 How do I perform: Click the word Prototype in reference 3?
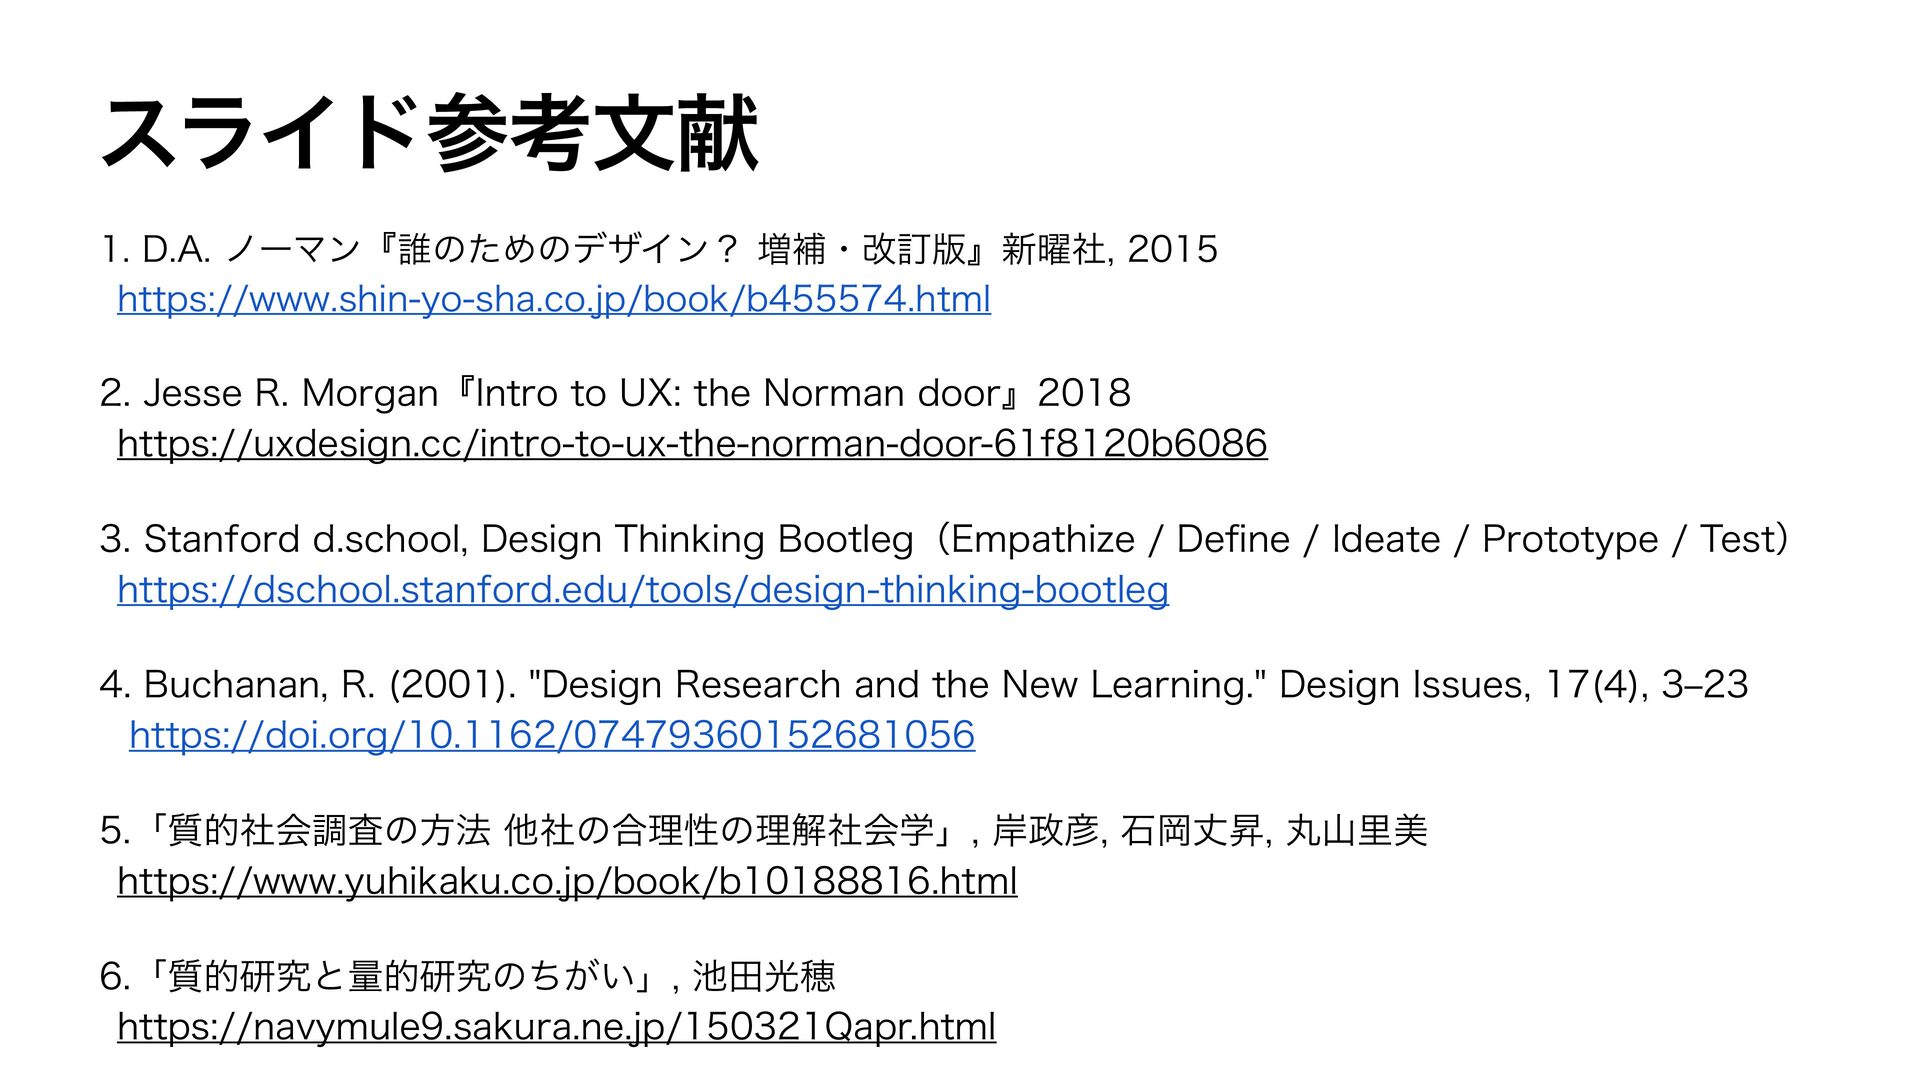coord(1570,539)
